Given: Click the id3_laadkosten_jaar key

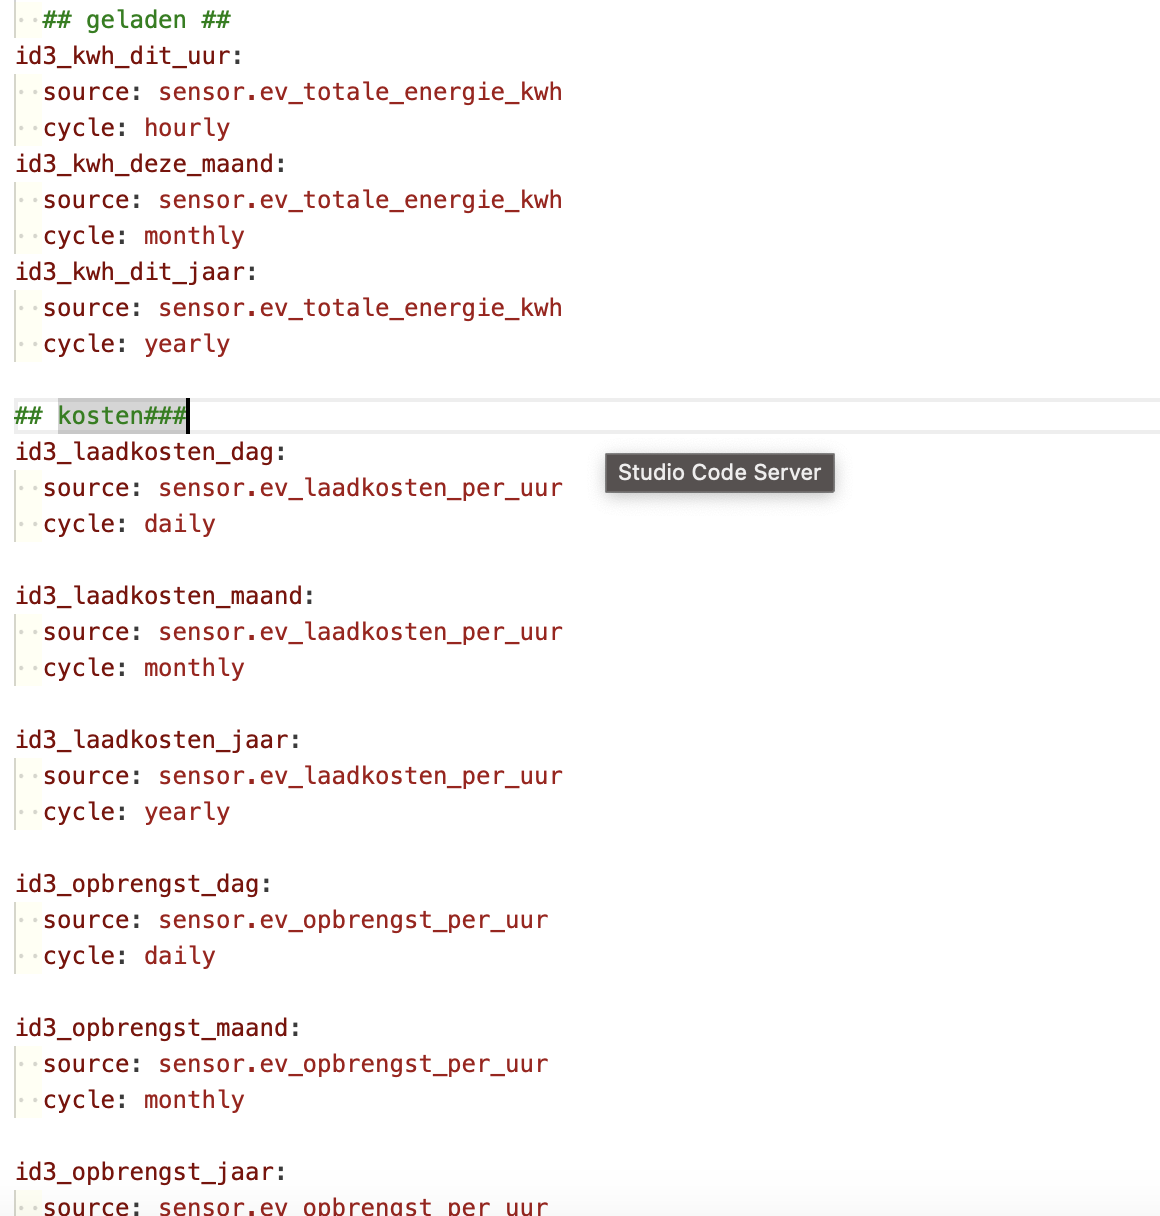Looking at the screenshot, I should point(156,740).
